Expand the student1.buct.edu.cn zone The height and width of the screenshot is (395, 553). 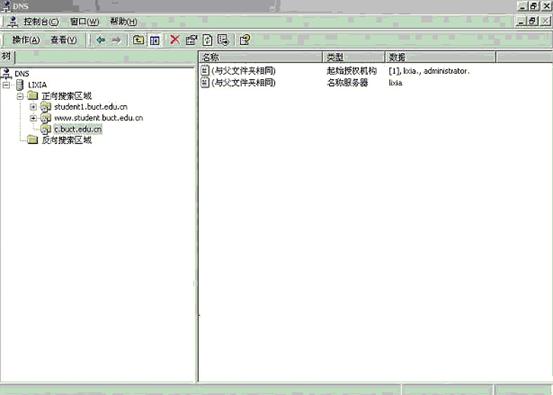(x=33, y=107)
